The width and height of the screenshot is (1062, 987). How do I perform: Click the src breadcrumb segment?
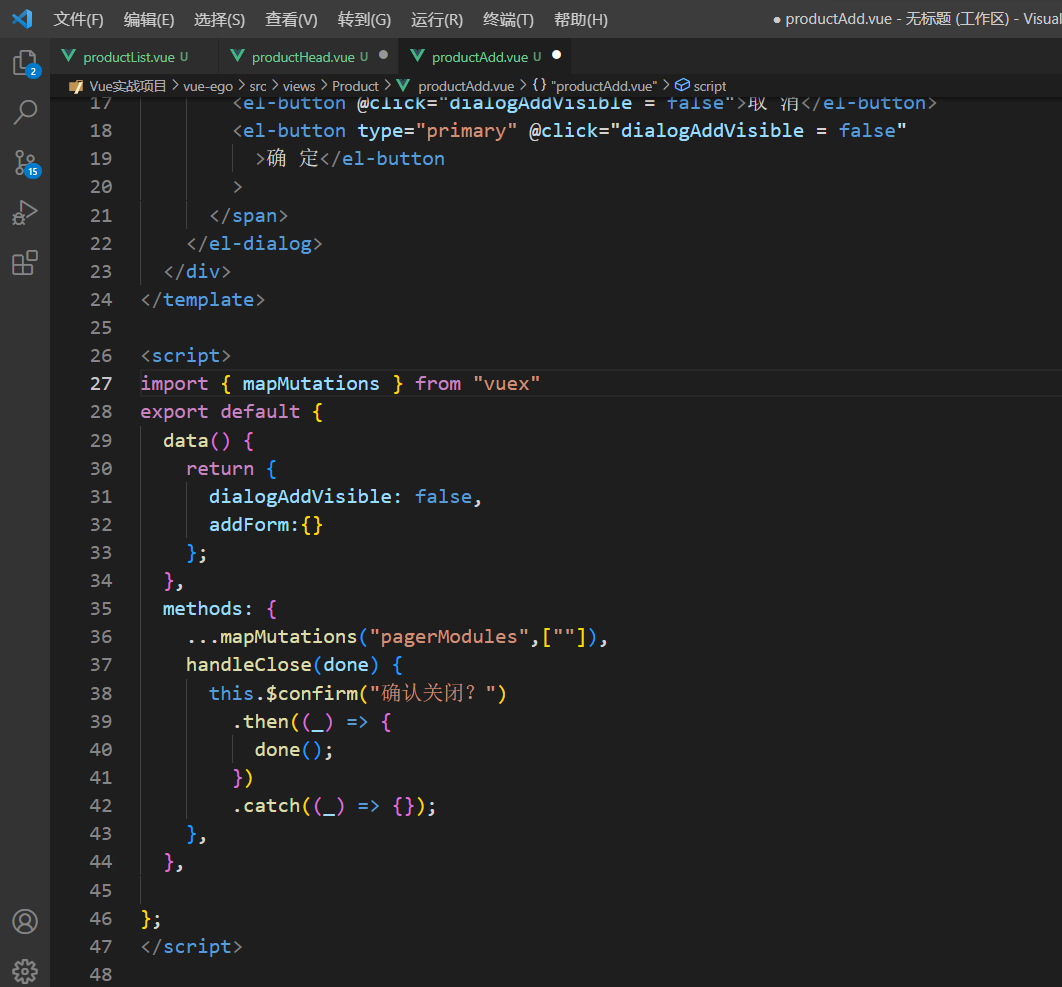point(258,86)
